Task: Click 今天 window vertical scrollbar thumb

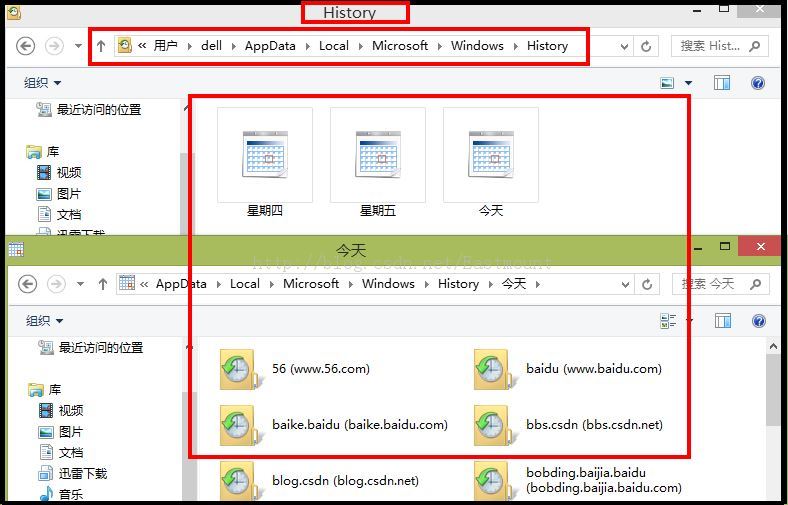Action: pos(773,391)
